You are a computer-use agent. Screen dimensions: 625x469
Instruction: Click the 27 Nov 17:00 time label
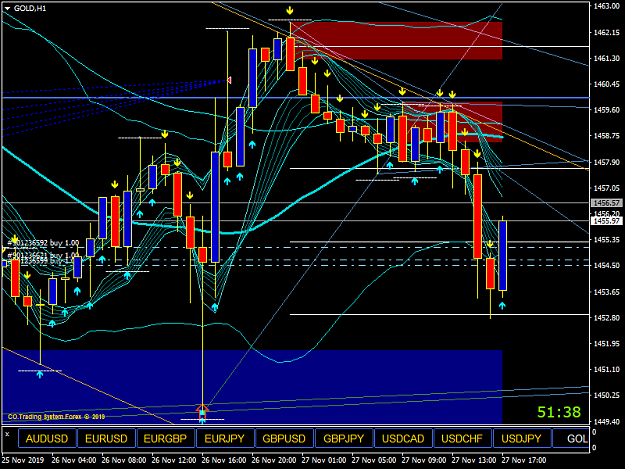(x=524, y=460)
